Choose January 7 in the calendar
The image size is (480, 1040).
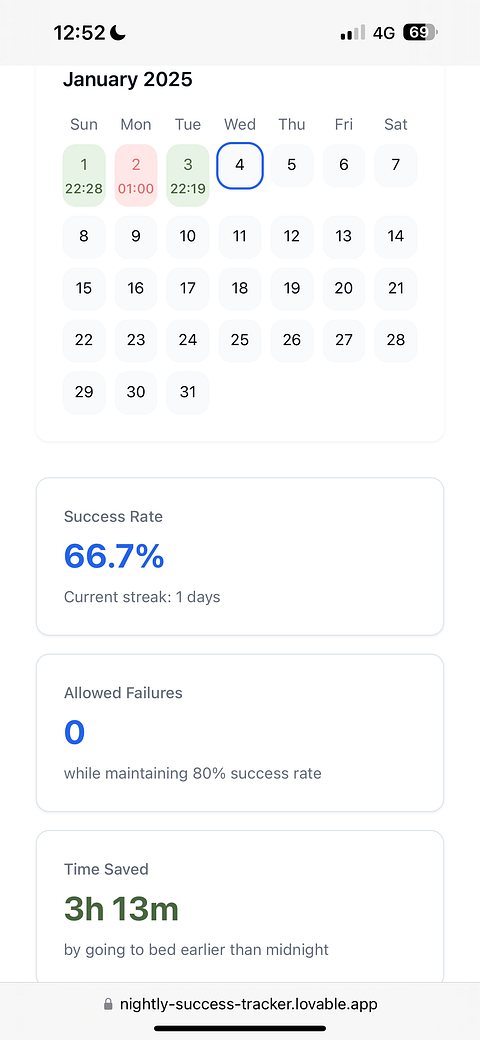(x=396, y=165)
